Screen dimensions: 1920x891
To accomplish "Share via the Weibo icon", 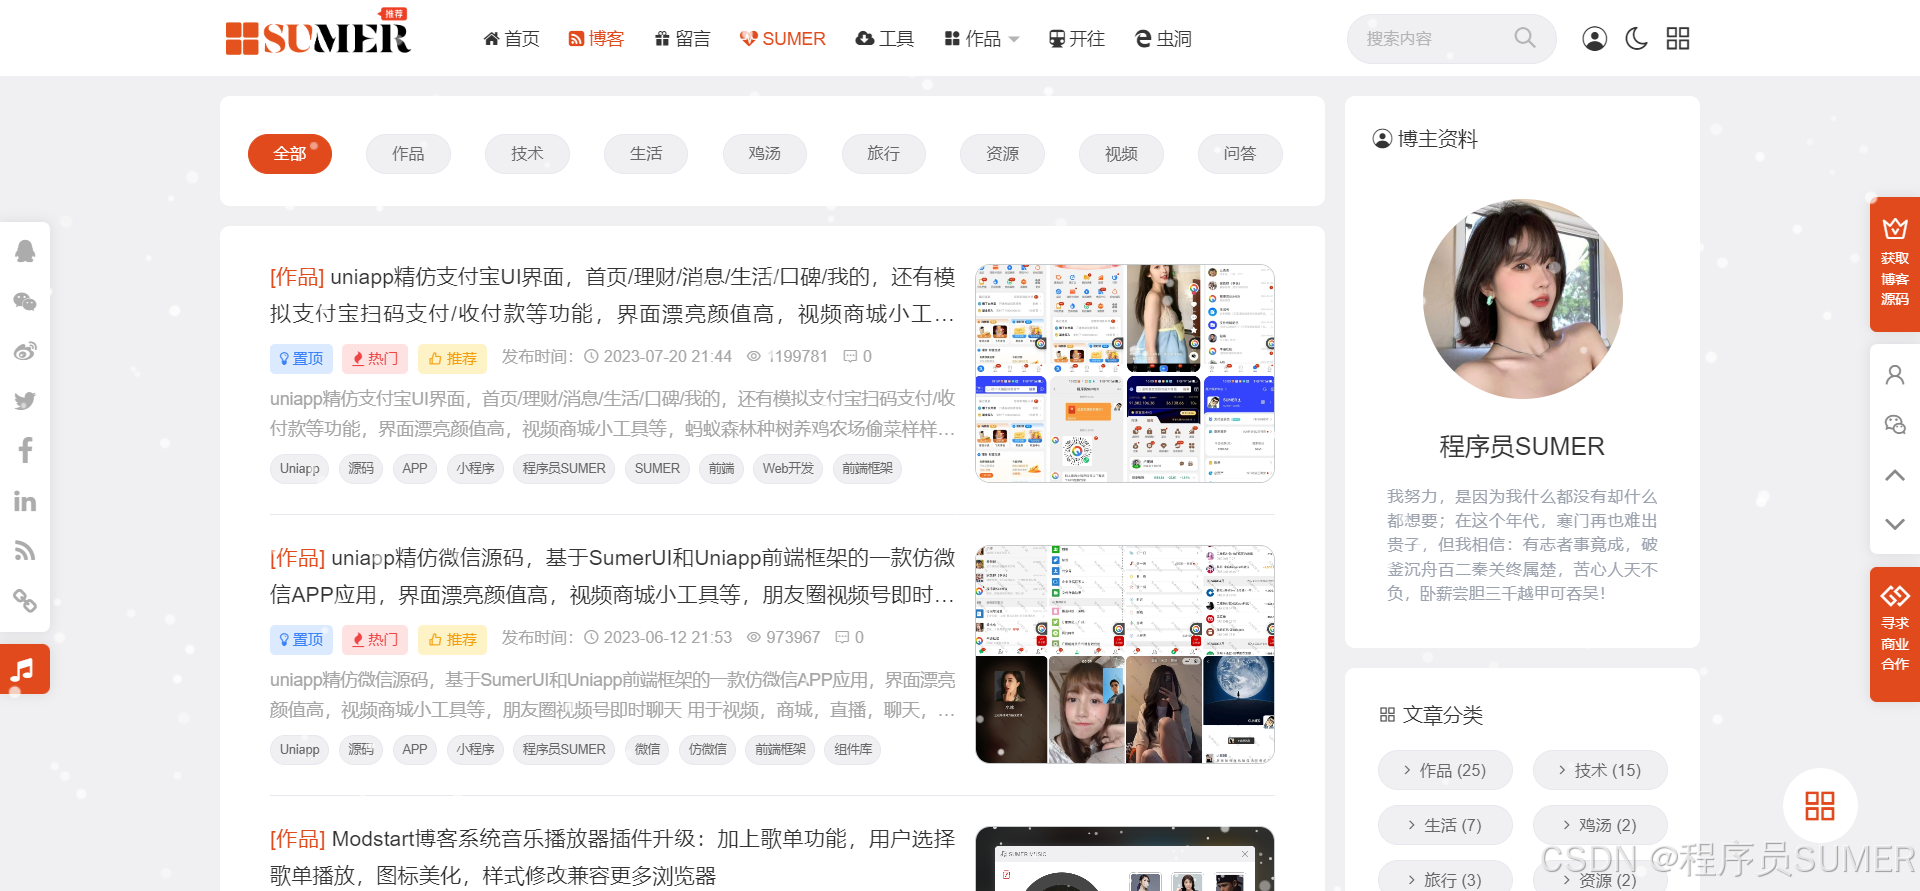I will tap(25, 351).
